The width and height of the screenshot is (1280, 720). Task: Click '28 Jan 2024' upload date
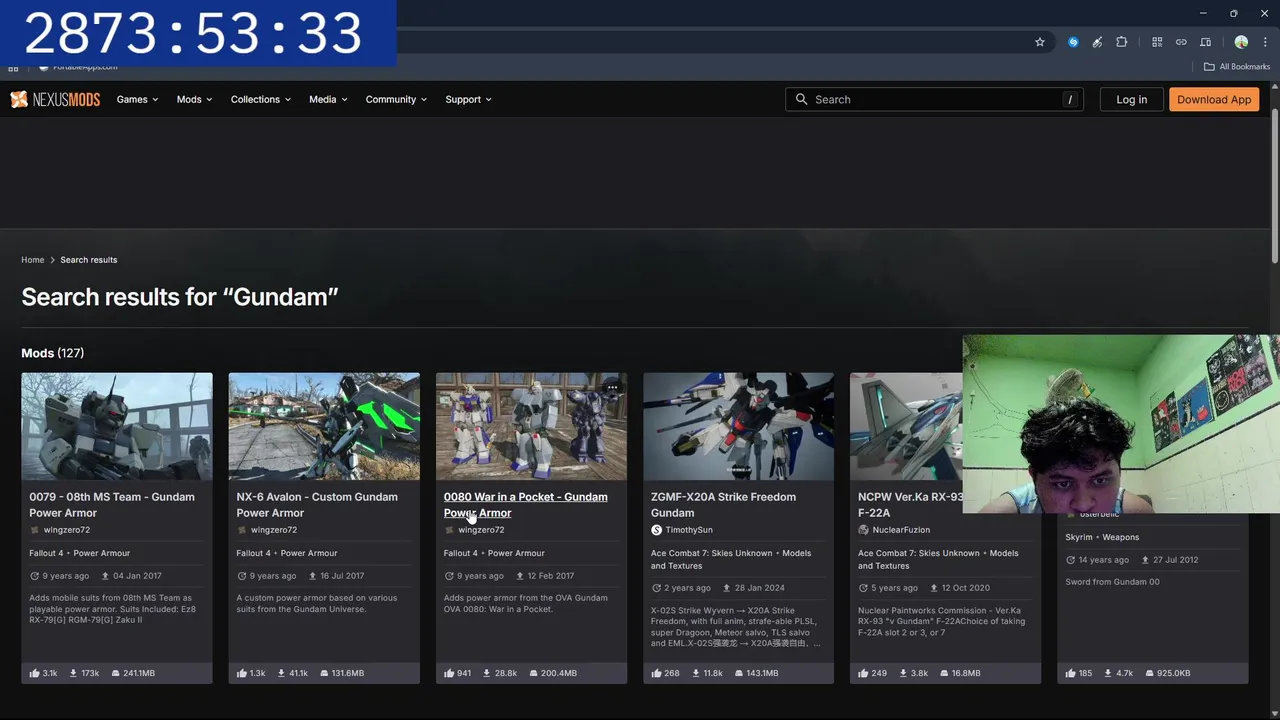click(x=760, y=588)
